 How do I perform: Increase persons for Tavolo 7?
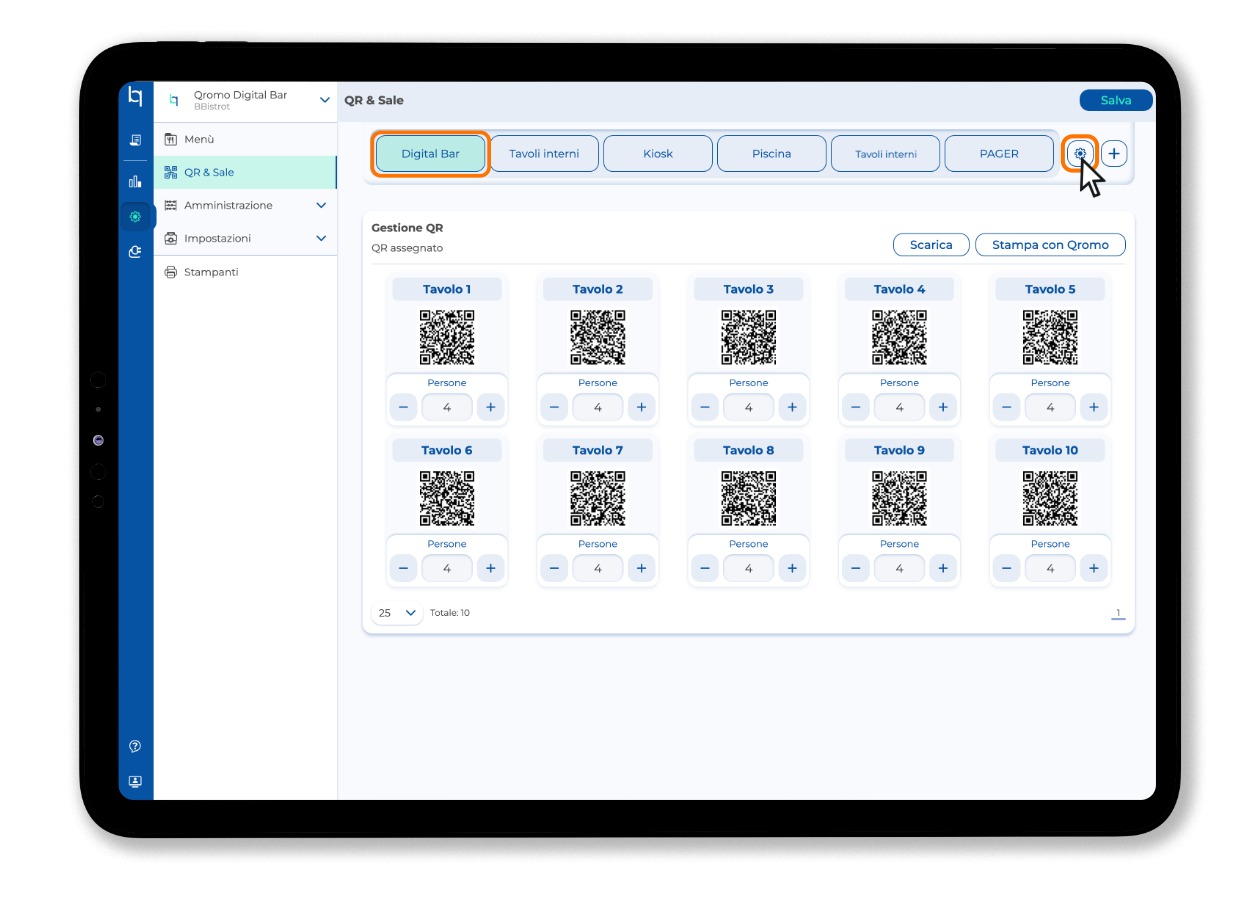click(641, 568)
